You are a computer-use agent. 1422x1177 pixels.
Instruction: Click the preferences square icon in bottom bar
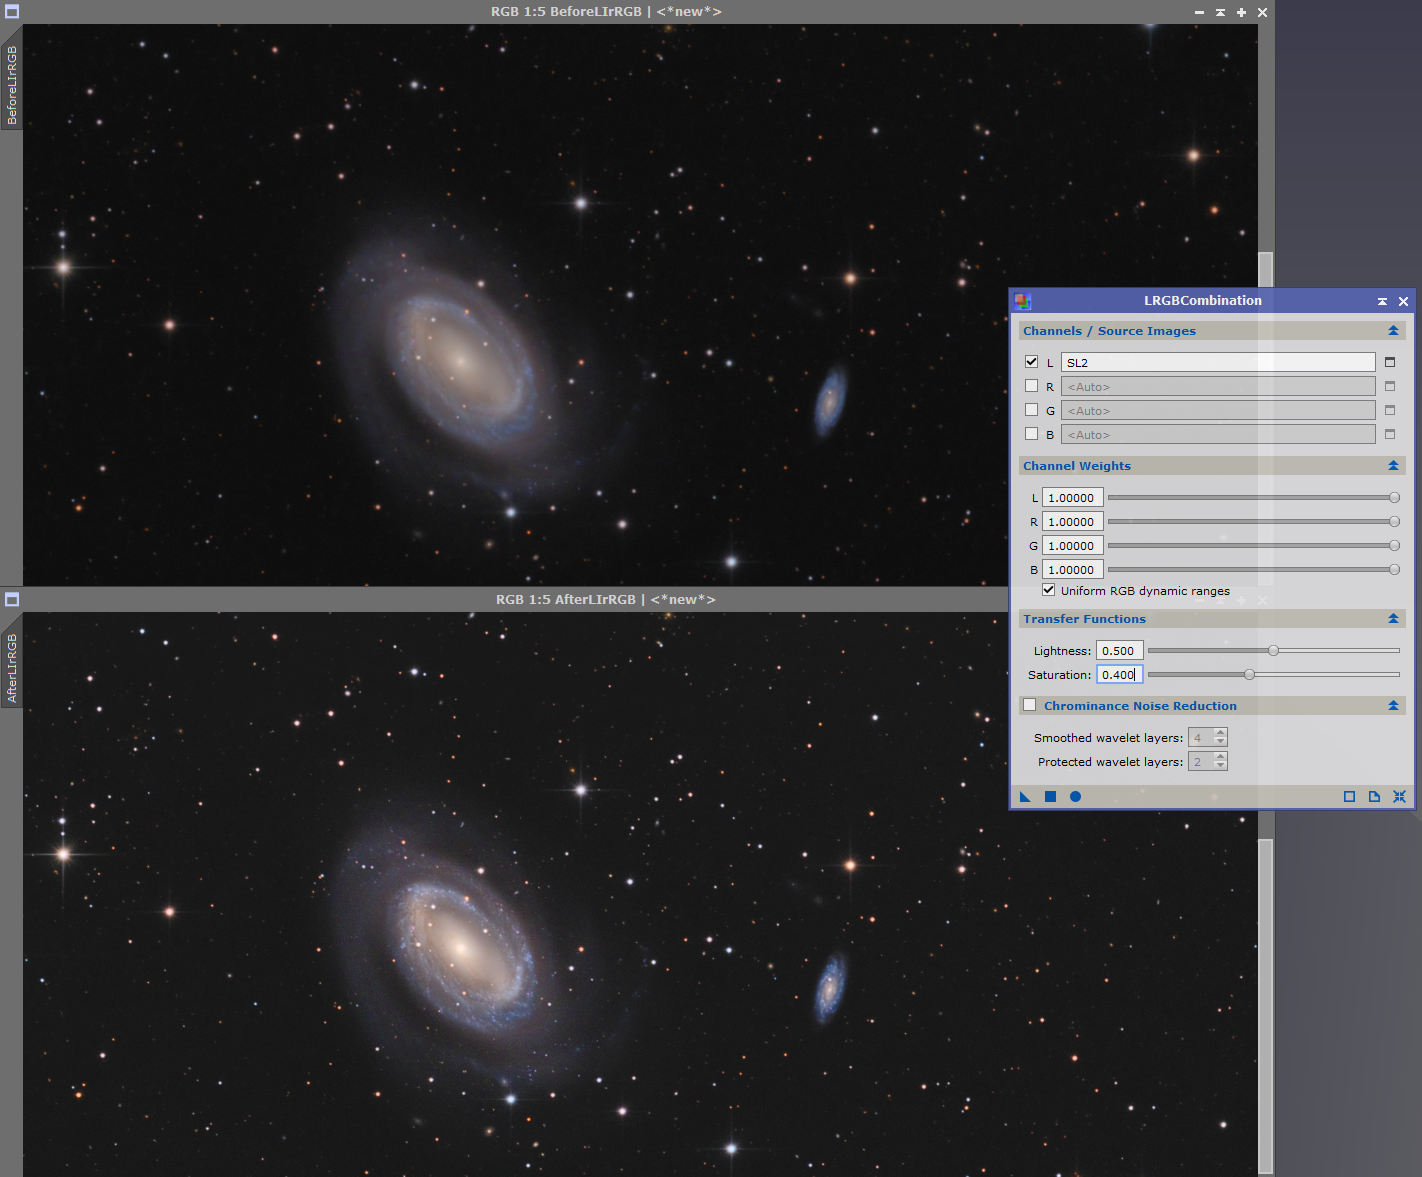coord(1349,797)
